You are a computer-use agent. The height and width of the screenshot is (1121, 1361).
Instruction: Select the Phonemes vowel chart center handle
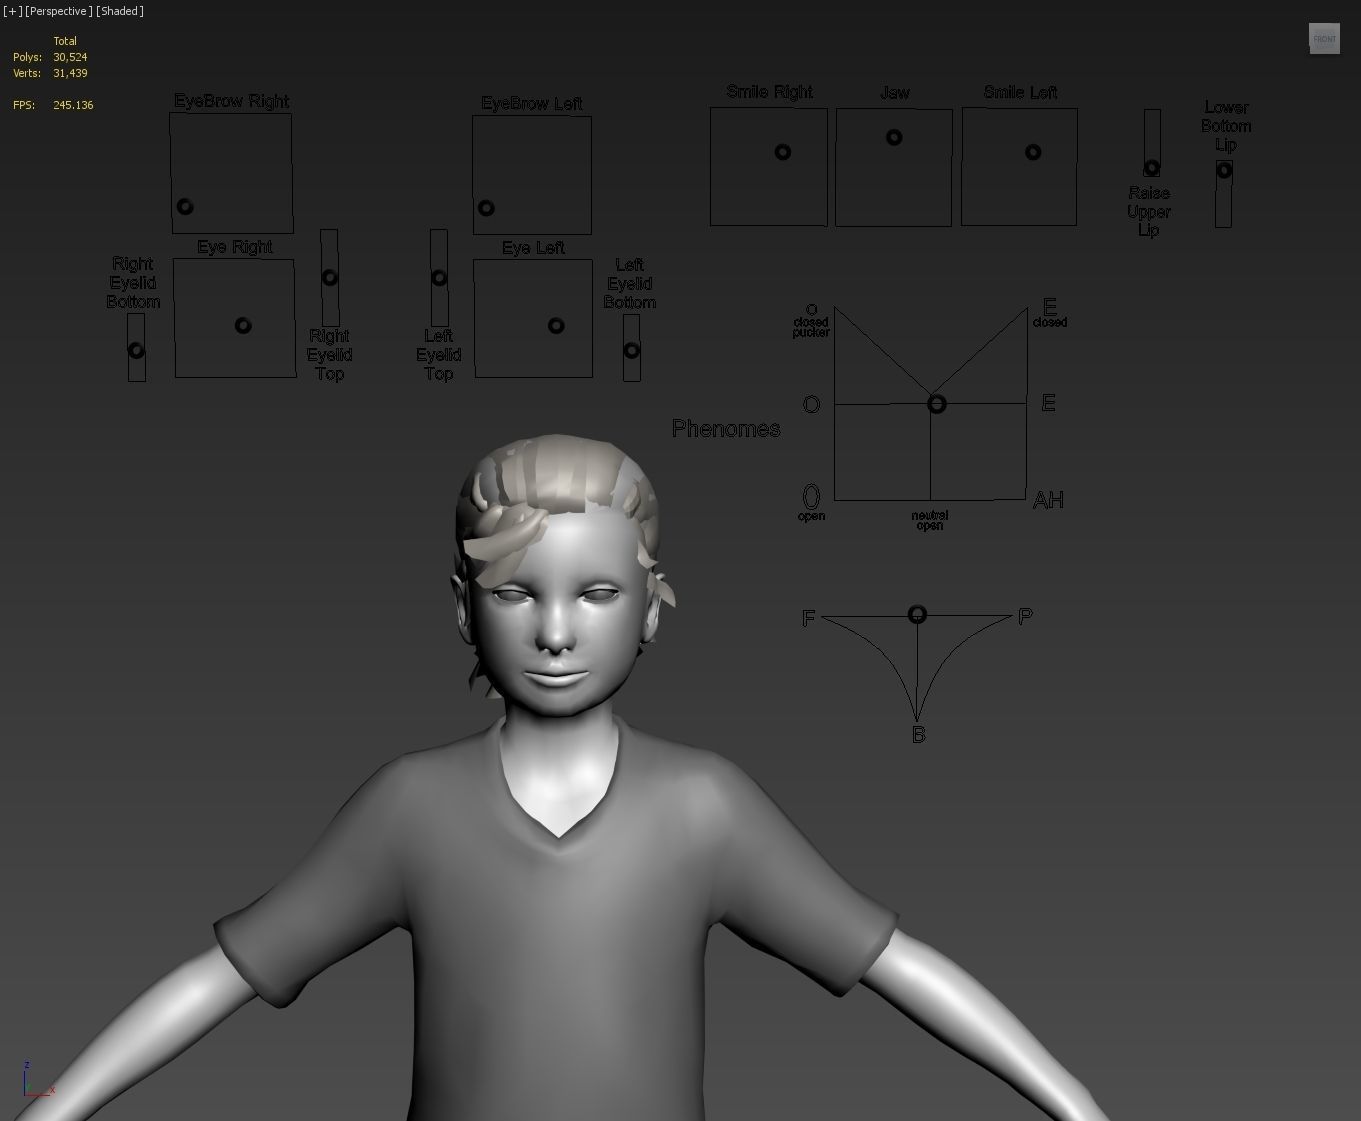(x=936, y=404)
